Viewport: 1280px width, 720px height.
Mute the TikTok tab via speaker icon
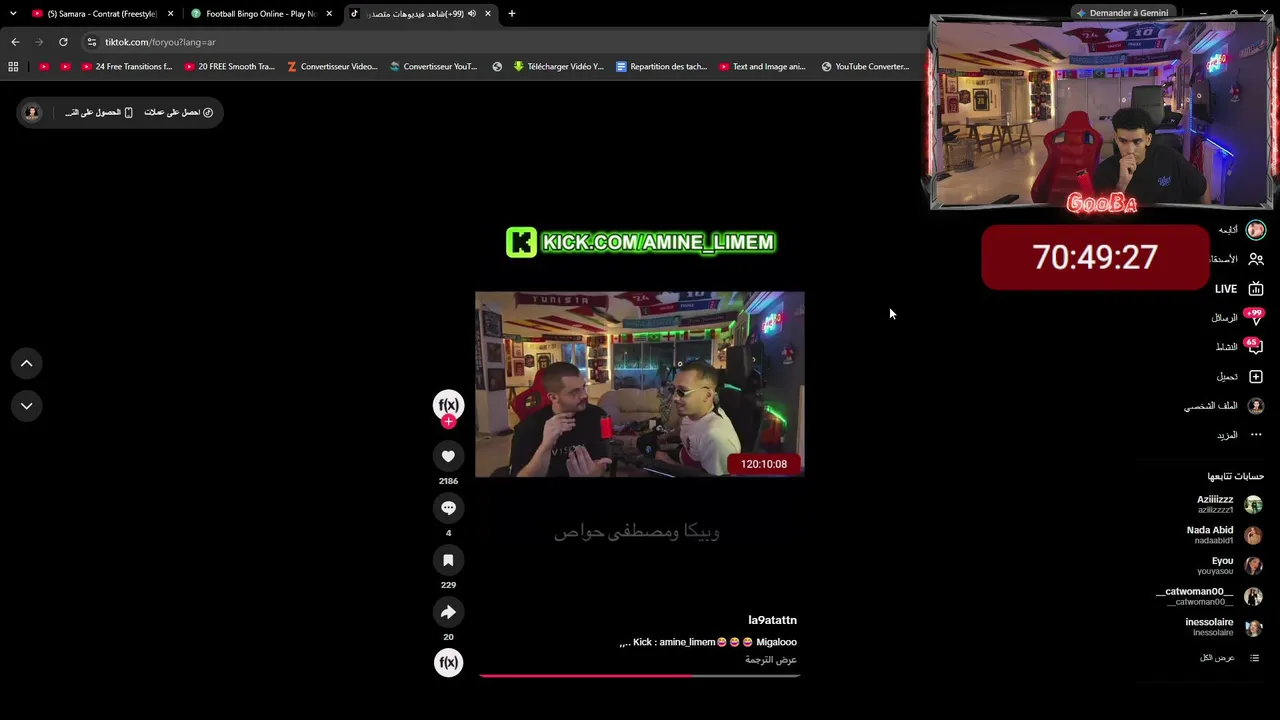pyautogui.click(x=472, y=14)
